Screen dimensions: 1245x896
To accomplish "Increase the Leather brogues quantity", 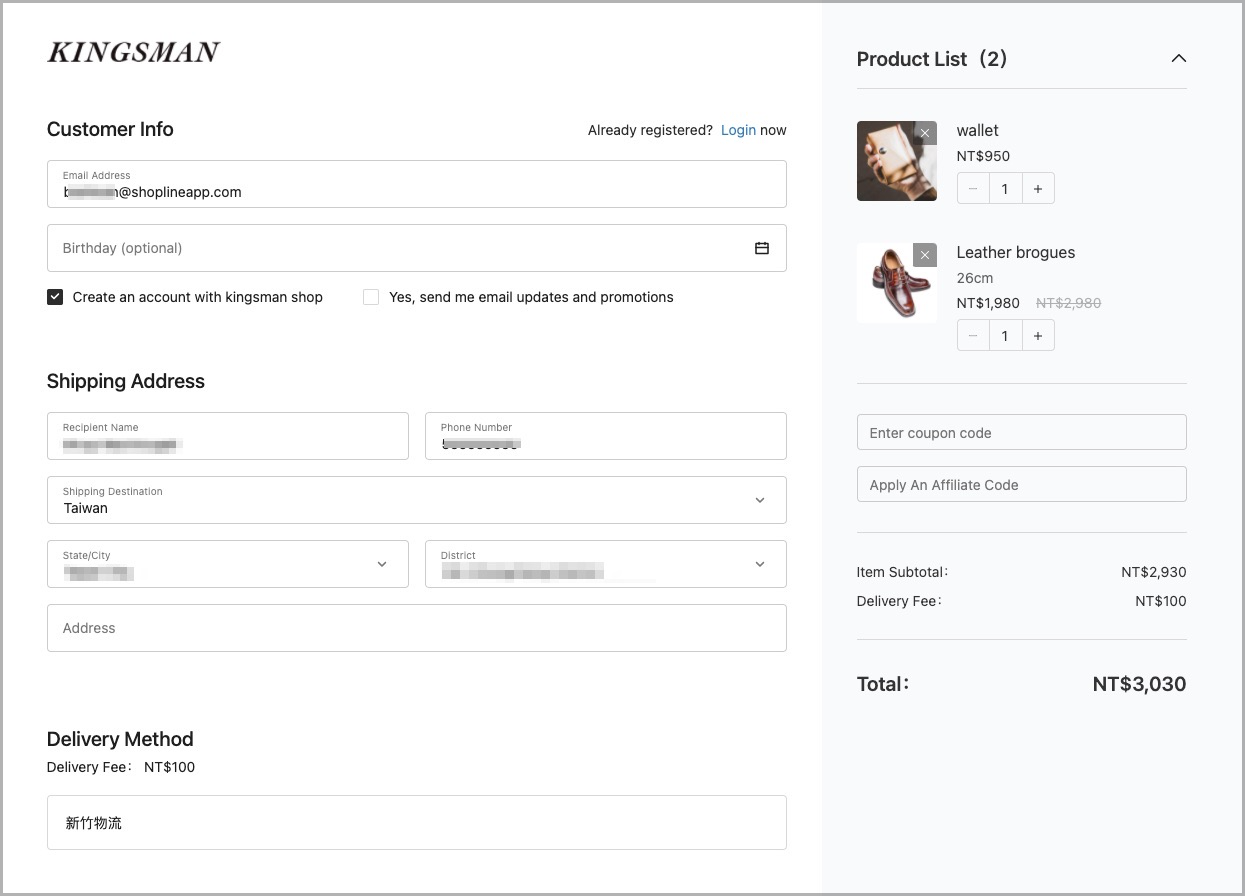I will pyautogui.click(x=1038, y=335).
